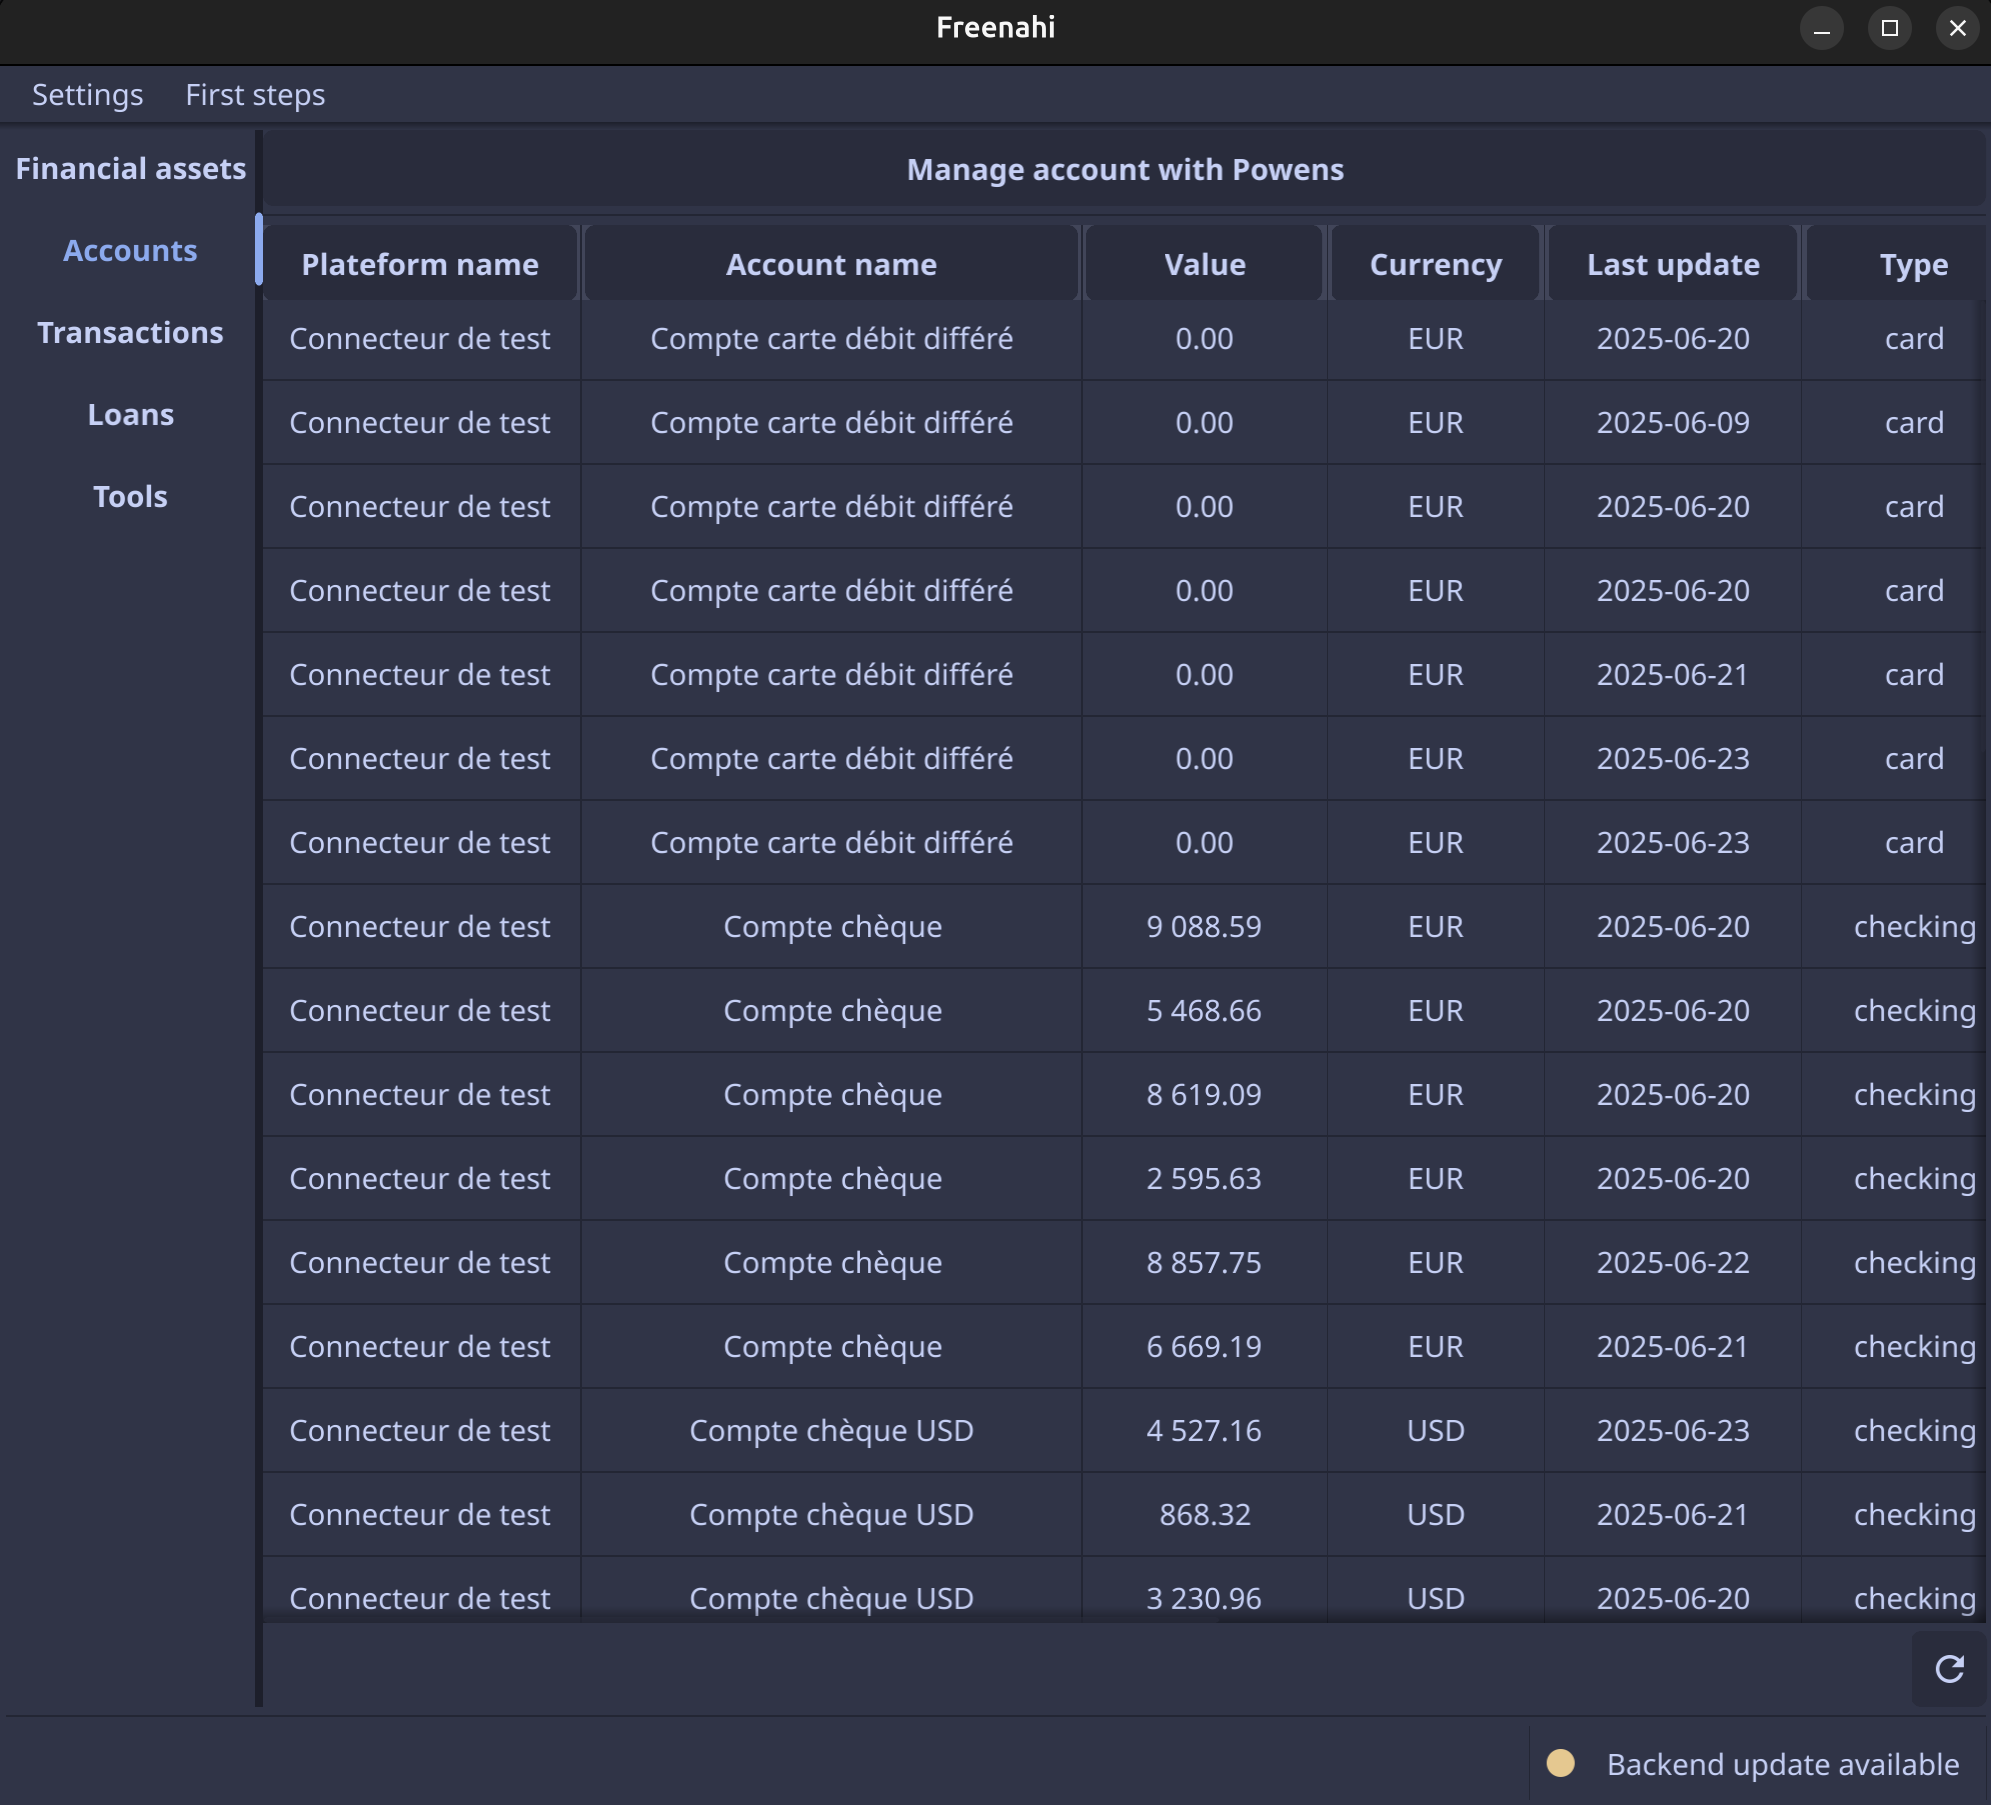Sort by Plateform name column header

pyautogui.click(x=420, y=264)
